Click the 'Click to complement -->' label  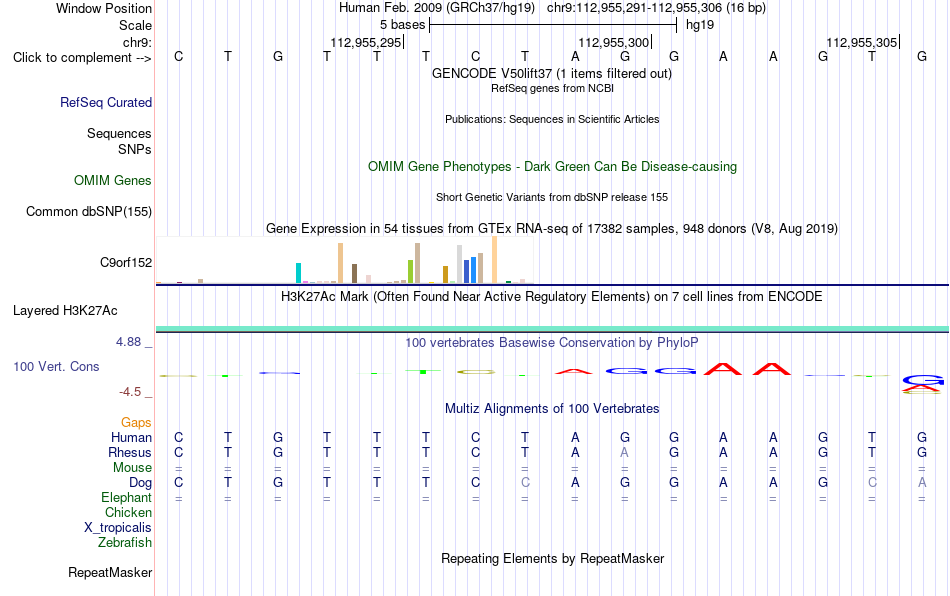[x=82, y=58]
